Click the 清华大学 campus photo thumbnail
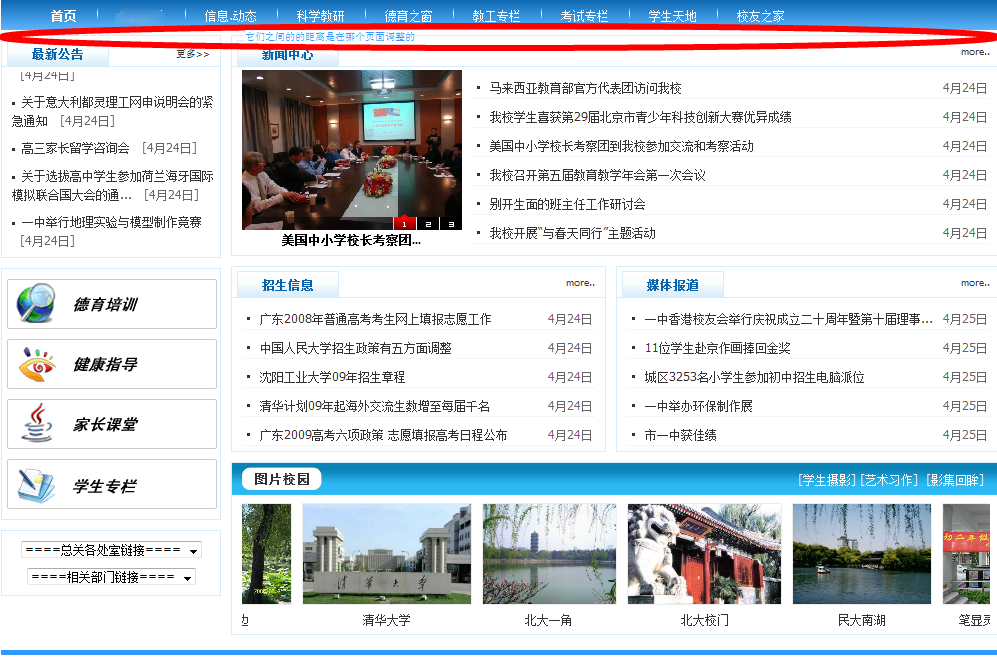997x659 pixels. point(386,553)
